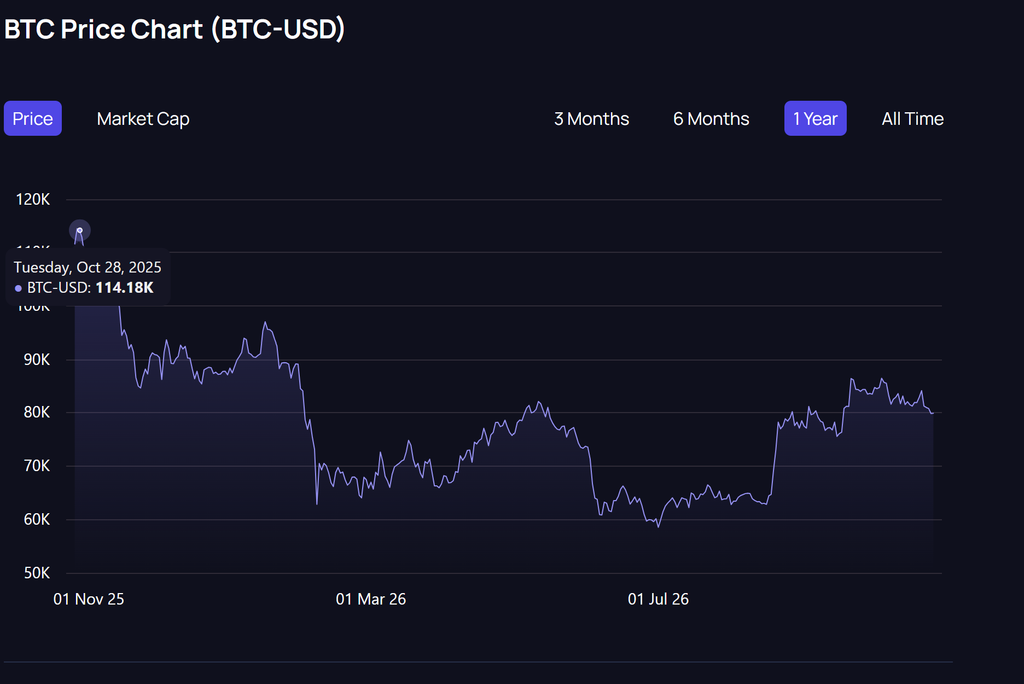The width and height of the screenshot is (1024, 684).
Task: Click the '01 Jul 26' axis label
Action: click(x=658, y=599)
